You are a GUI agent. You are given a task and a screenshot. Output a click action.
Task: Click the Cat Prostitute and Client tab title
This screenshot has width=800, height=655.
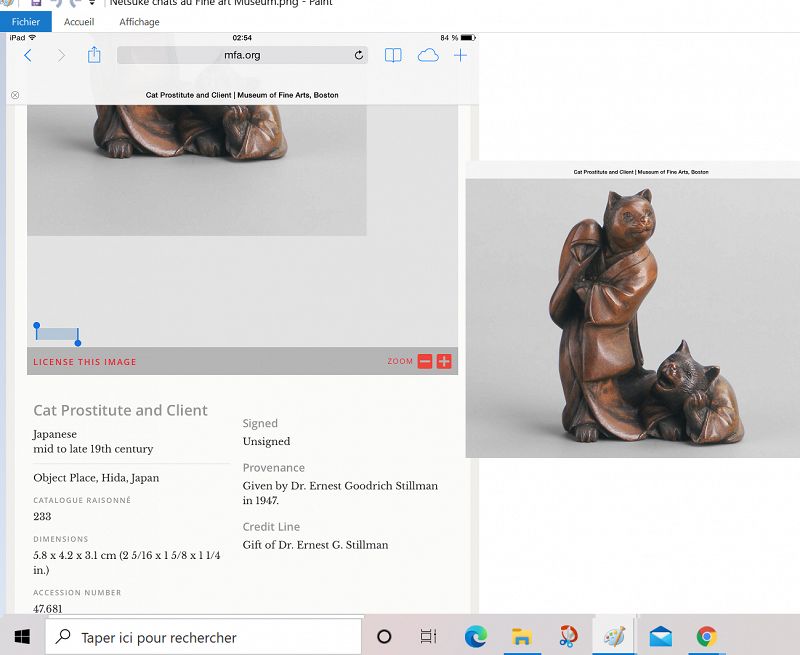[242, 95]
